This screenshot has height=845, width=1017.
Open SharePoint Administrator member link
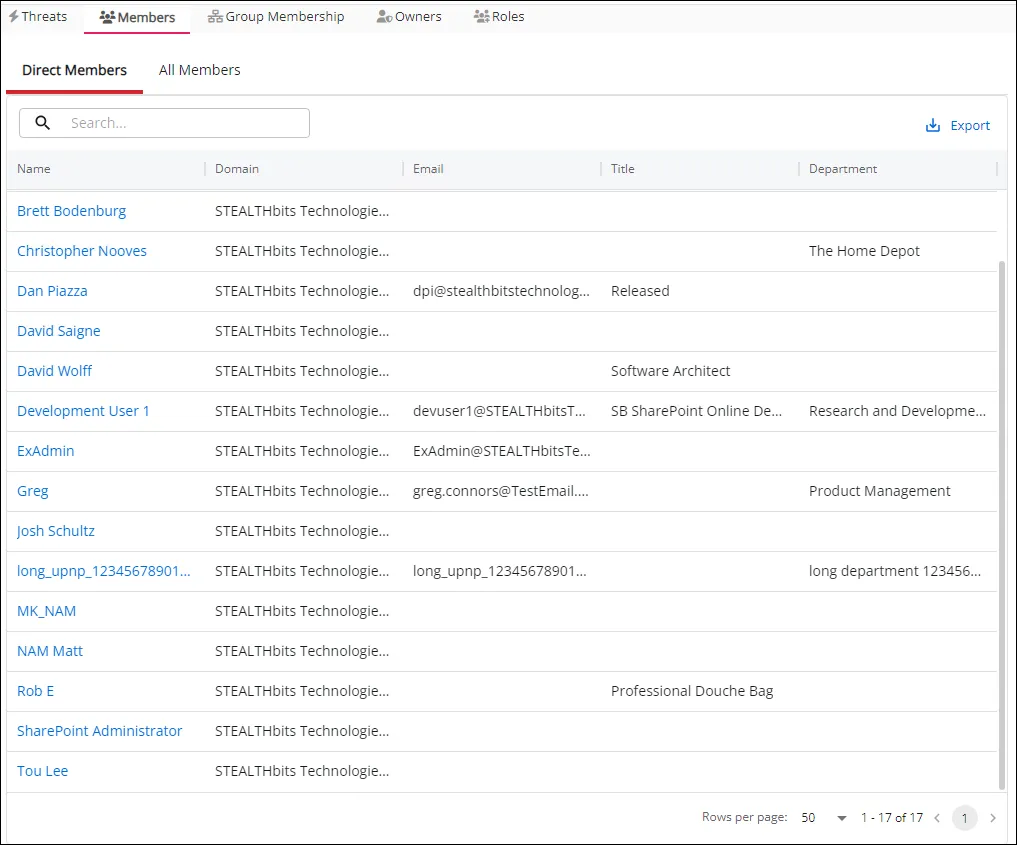click(x=99, y=732)
